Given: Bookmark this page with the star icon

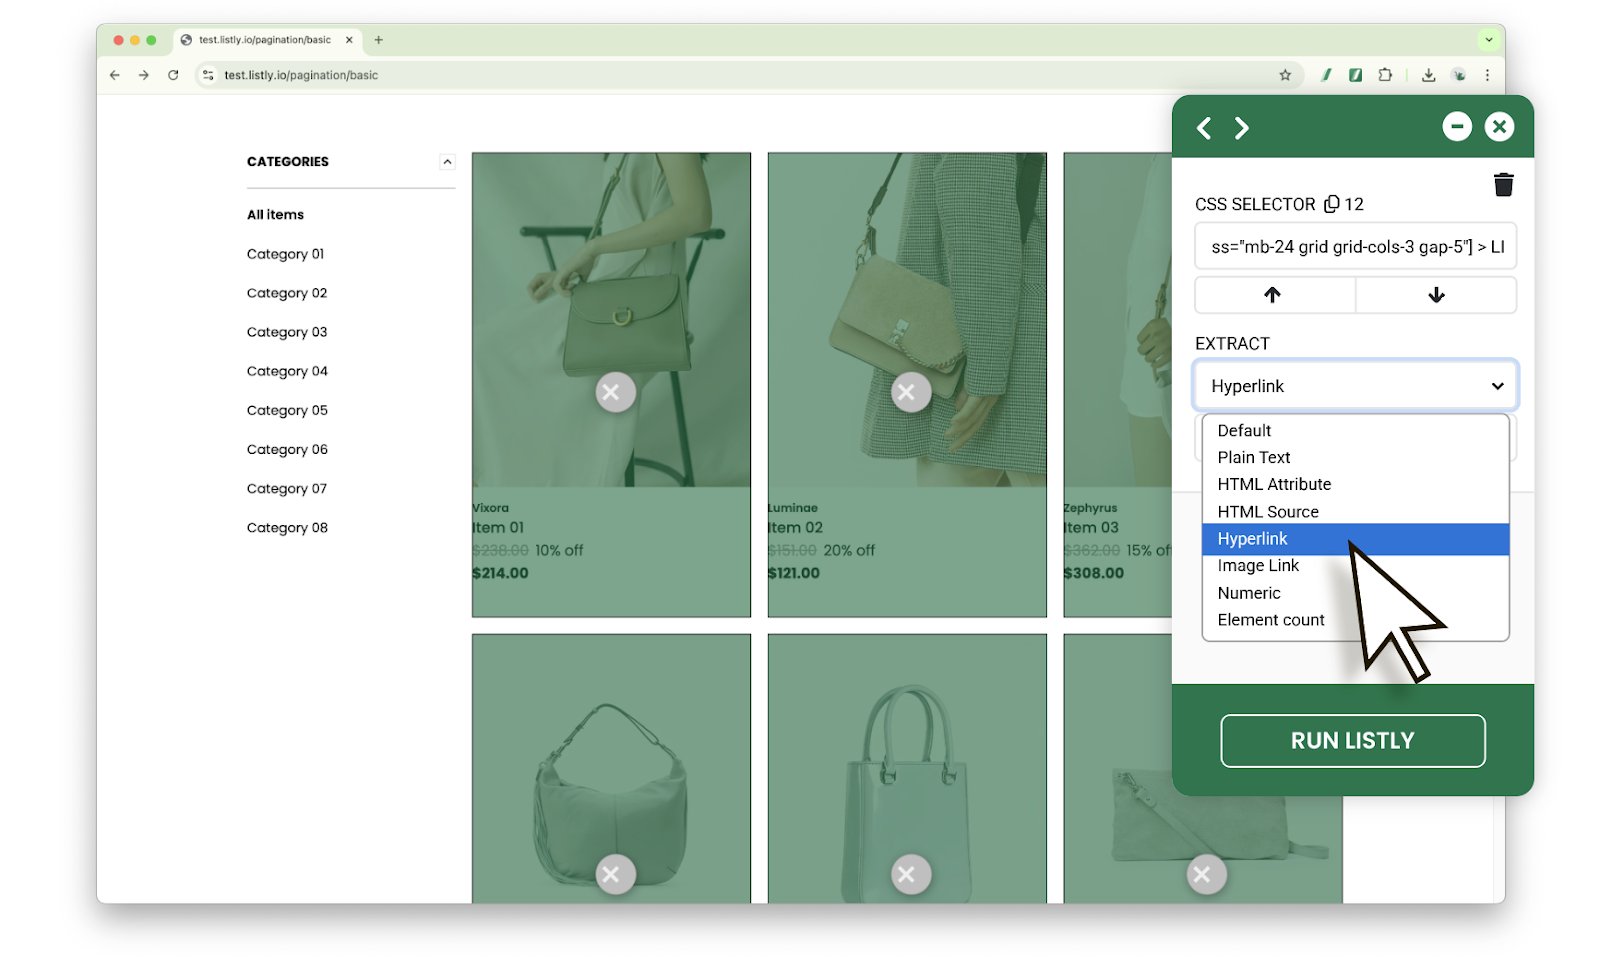Looking at the screenshot, I should click(1285, 75).
